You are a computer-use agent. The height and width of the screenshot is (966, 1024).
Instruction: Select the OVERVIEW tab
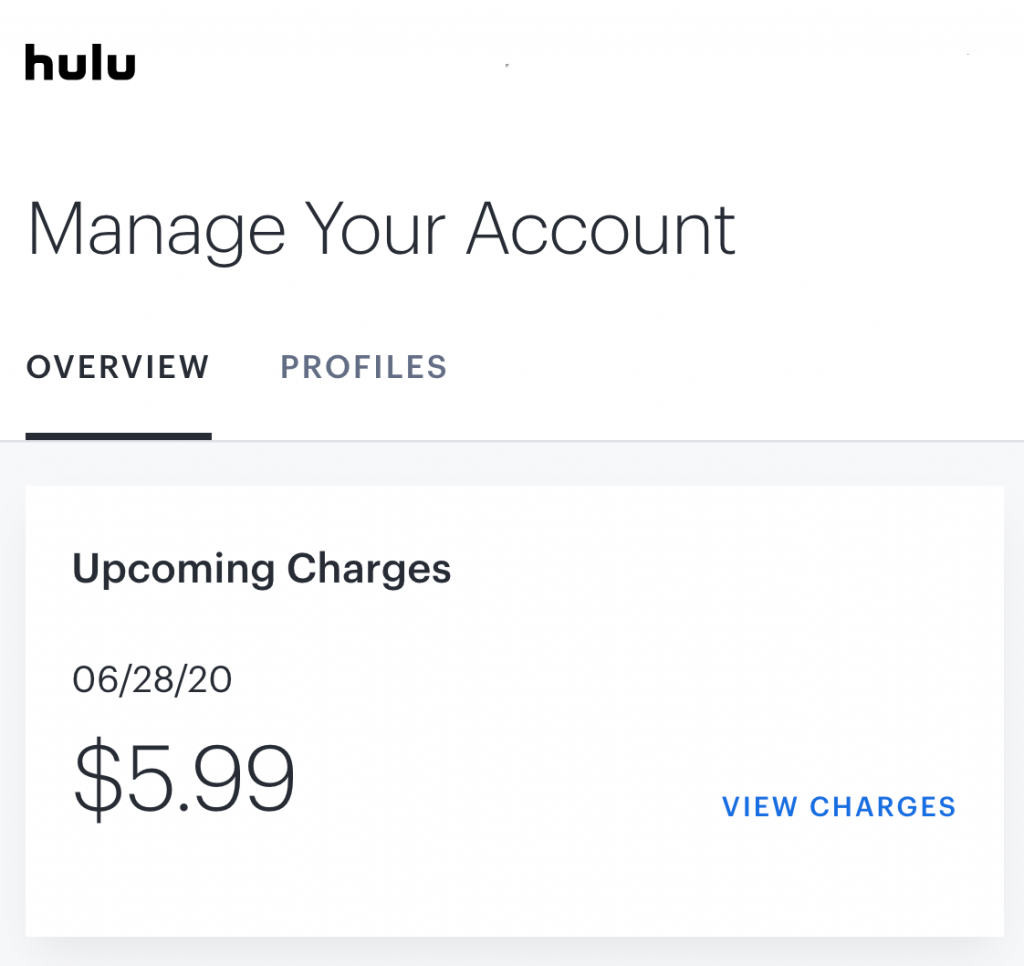click(118, 367)
